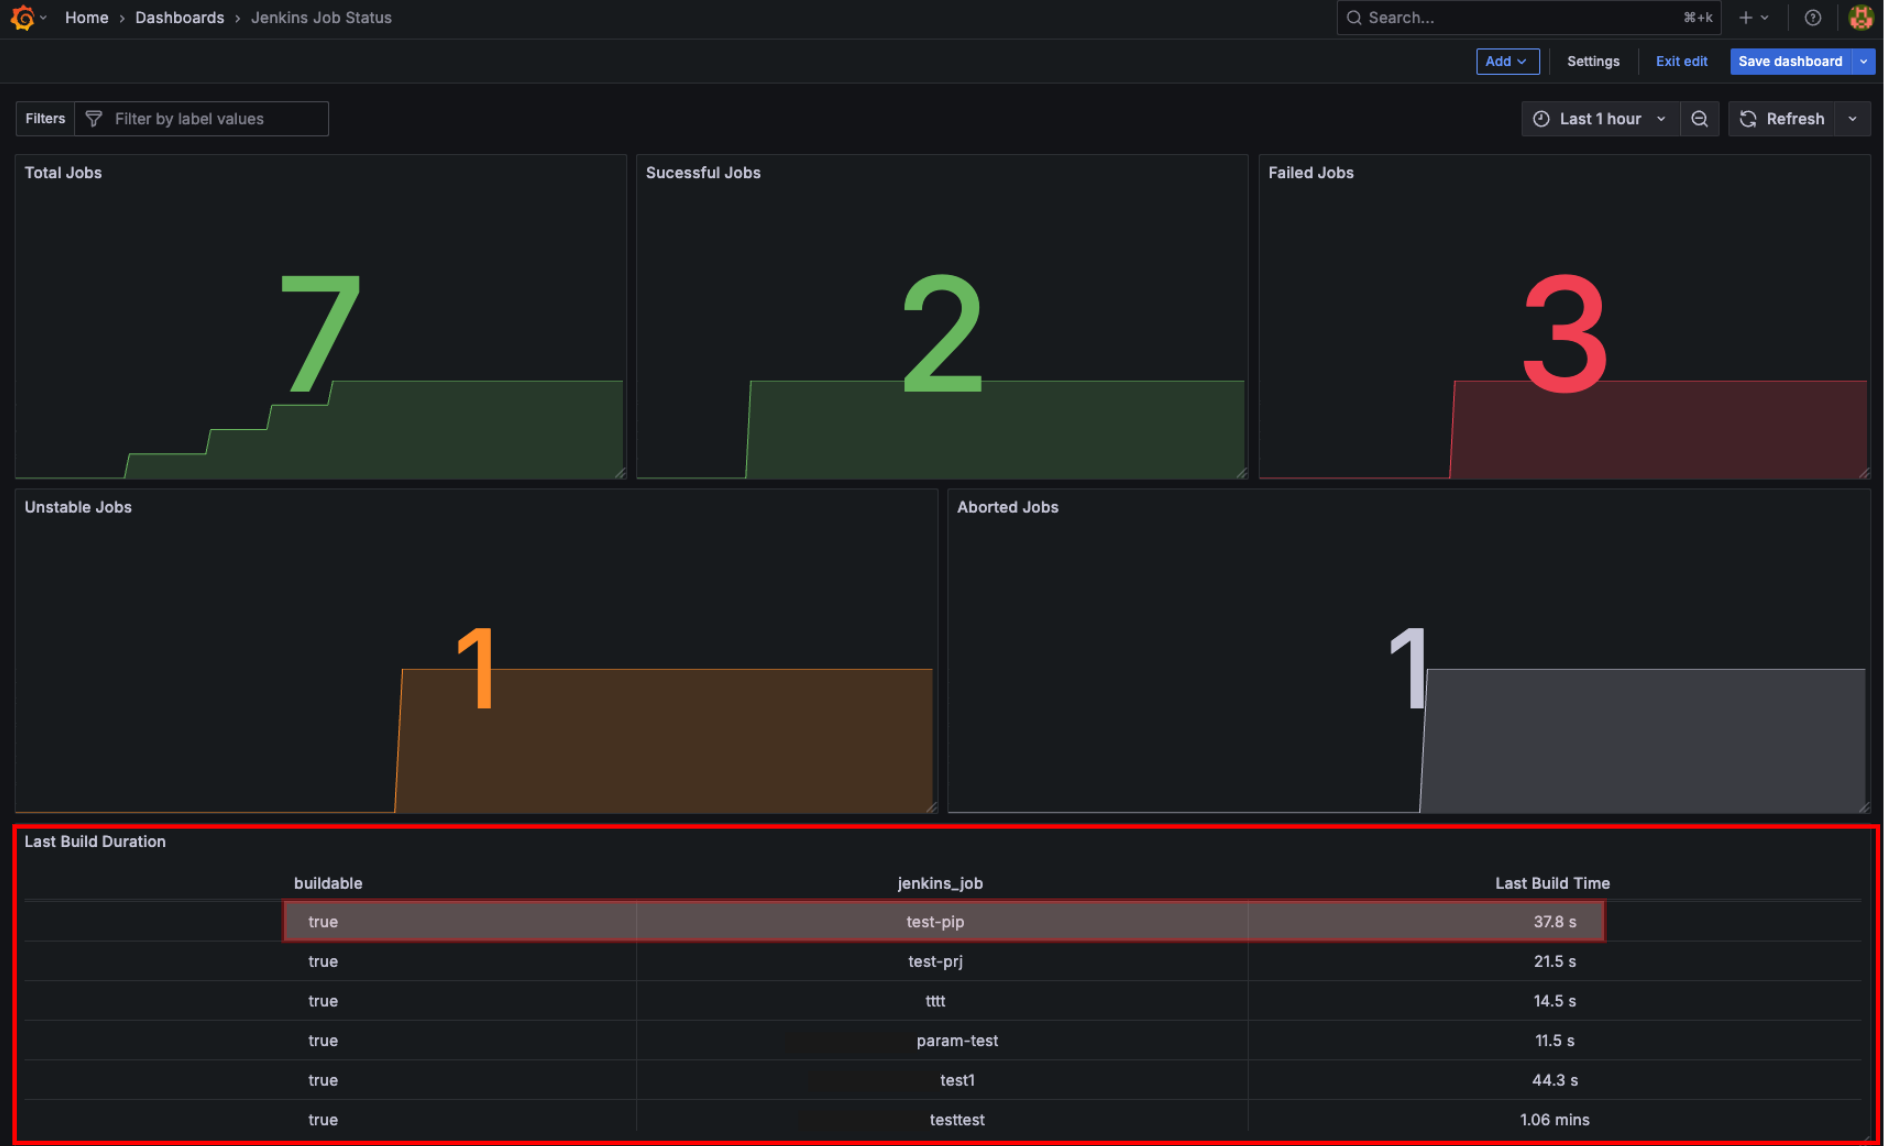
Task: Click Last Build Duration panel title
Action: 95,841
